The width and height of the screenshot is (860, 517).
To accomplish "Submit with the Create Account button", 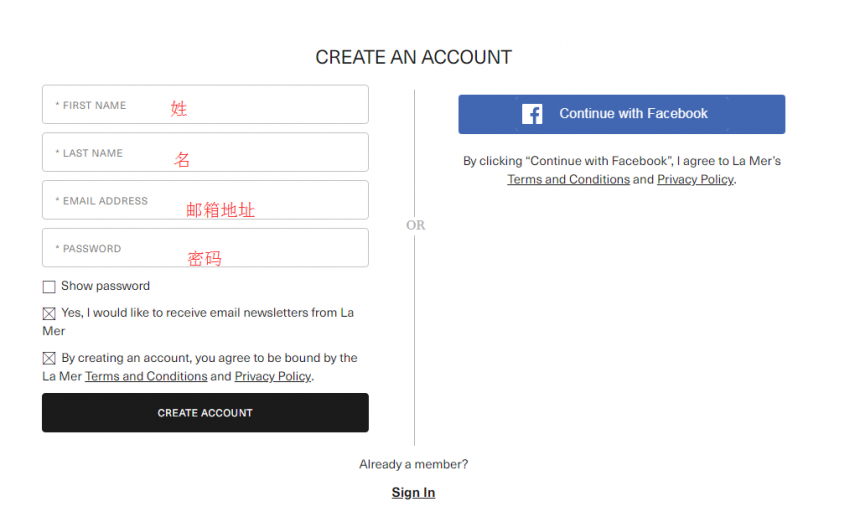I will (205, 413).
